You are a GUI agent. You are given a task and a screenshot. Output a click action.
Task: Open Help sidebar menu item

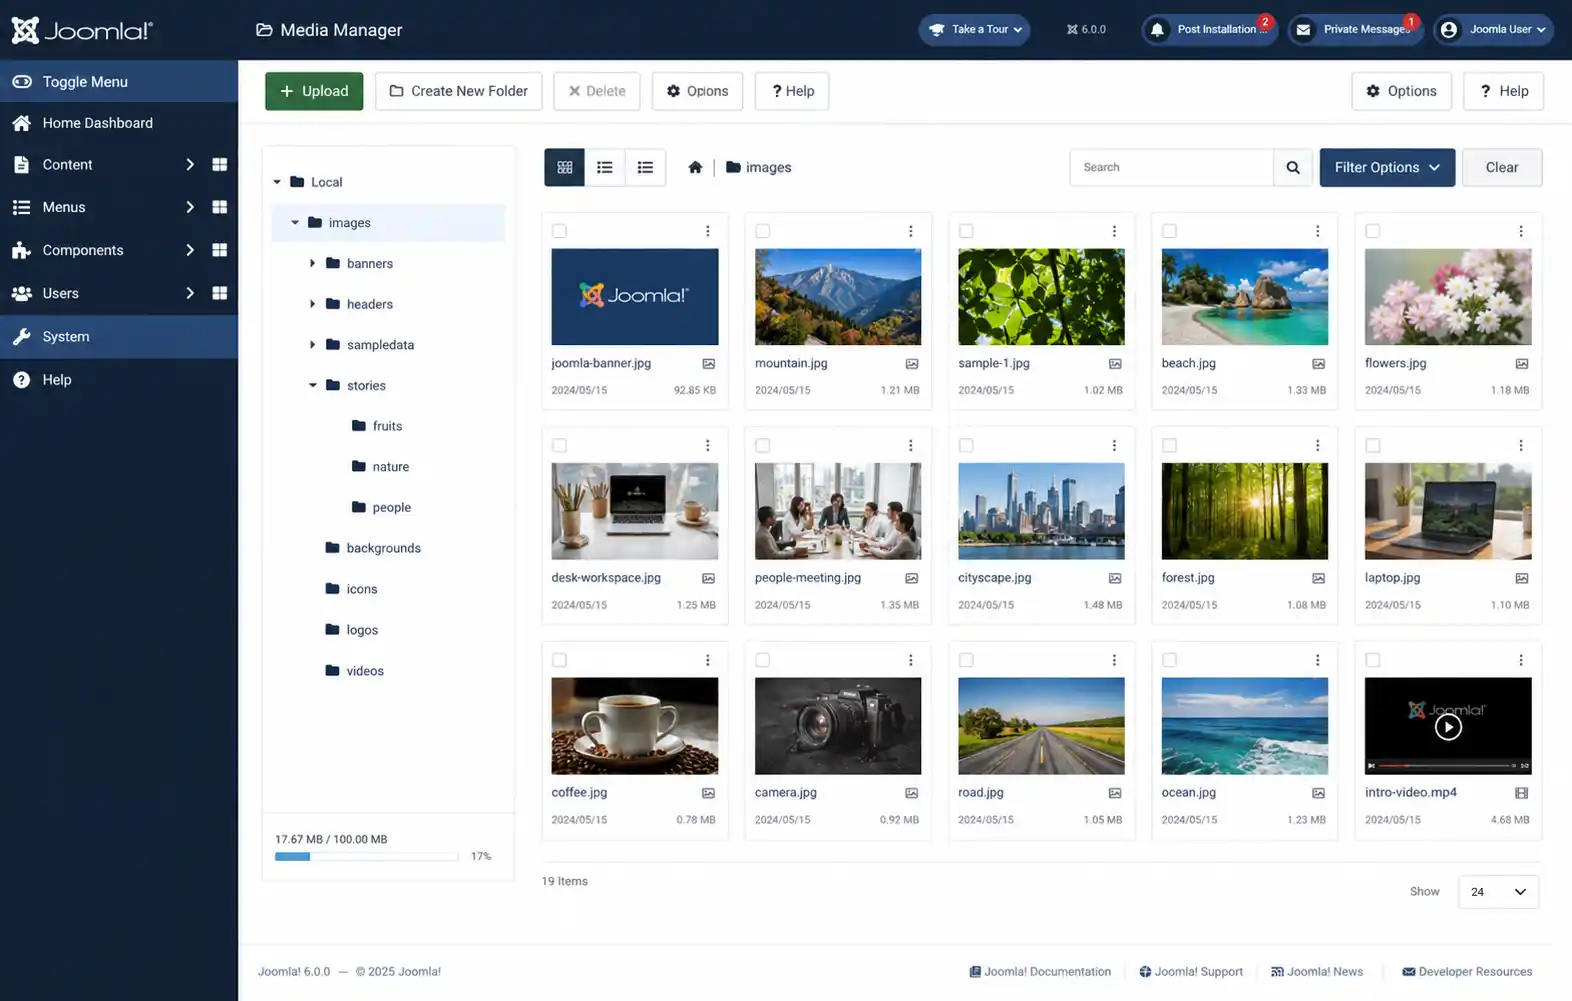click(x=119, y=379)
